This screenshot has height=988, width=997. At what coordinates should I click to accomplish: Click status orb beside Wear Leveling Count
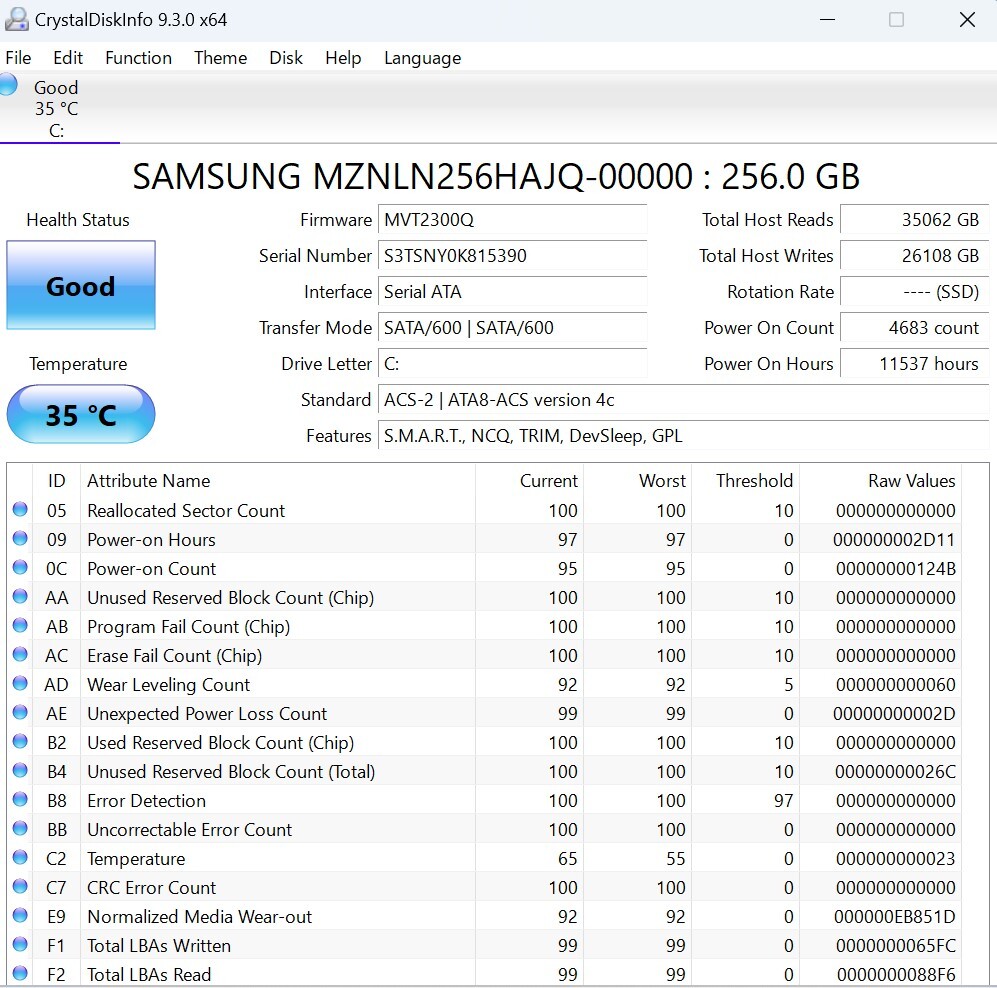(20, 684)
